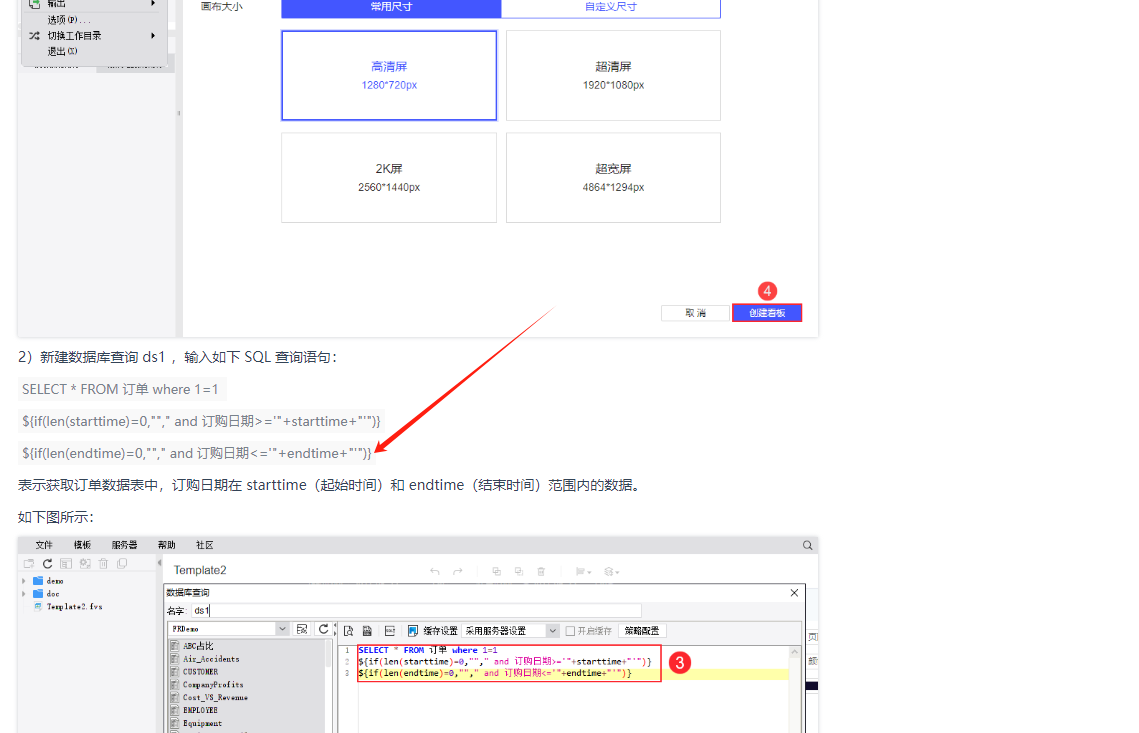The image size is (1139, 733).
Task: Select the Template2.fvs file
Action: (x=74, y=607)
